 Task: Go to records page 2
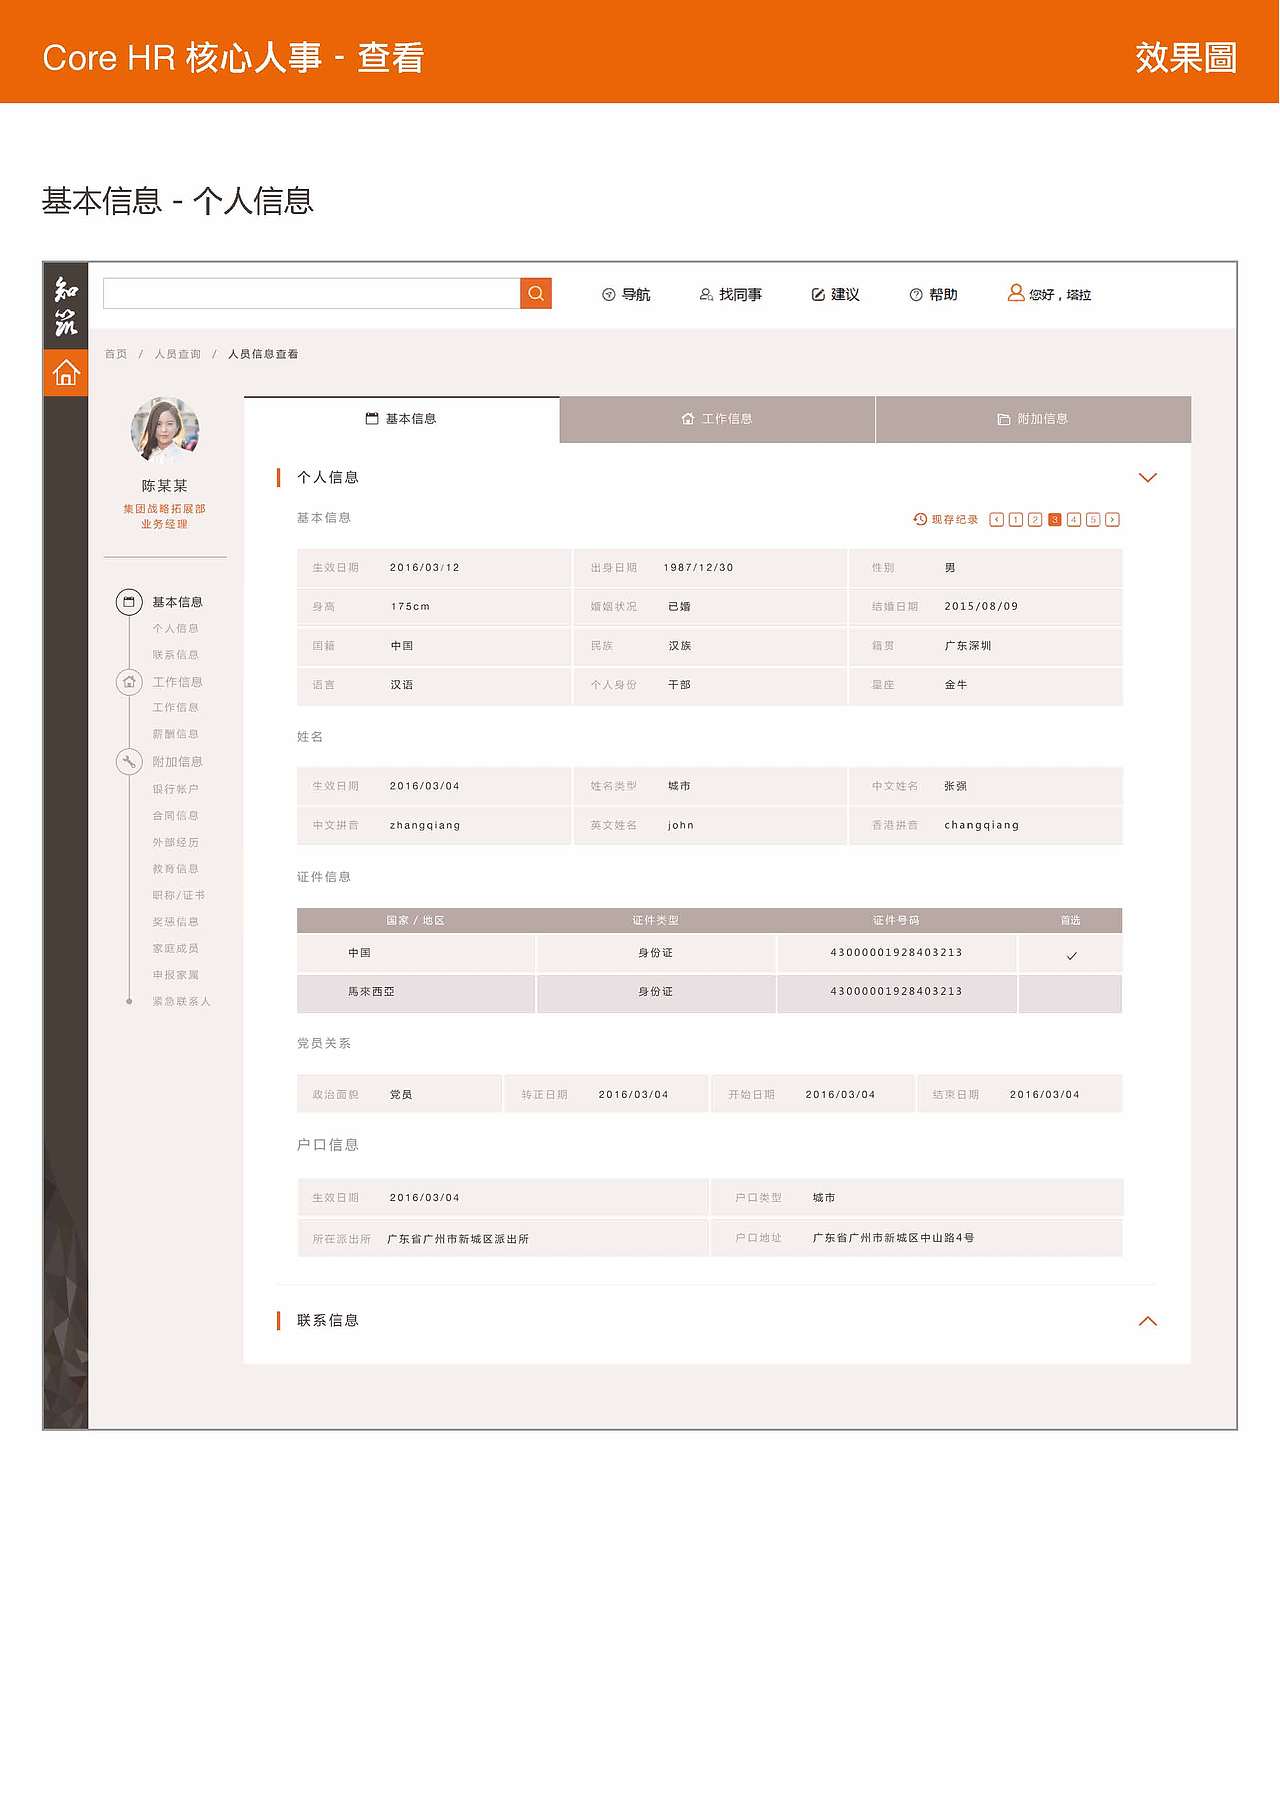click(x=1035, y=520)
